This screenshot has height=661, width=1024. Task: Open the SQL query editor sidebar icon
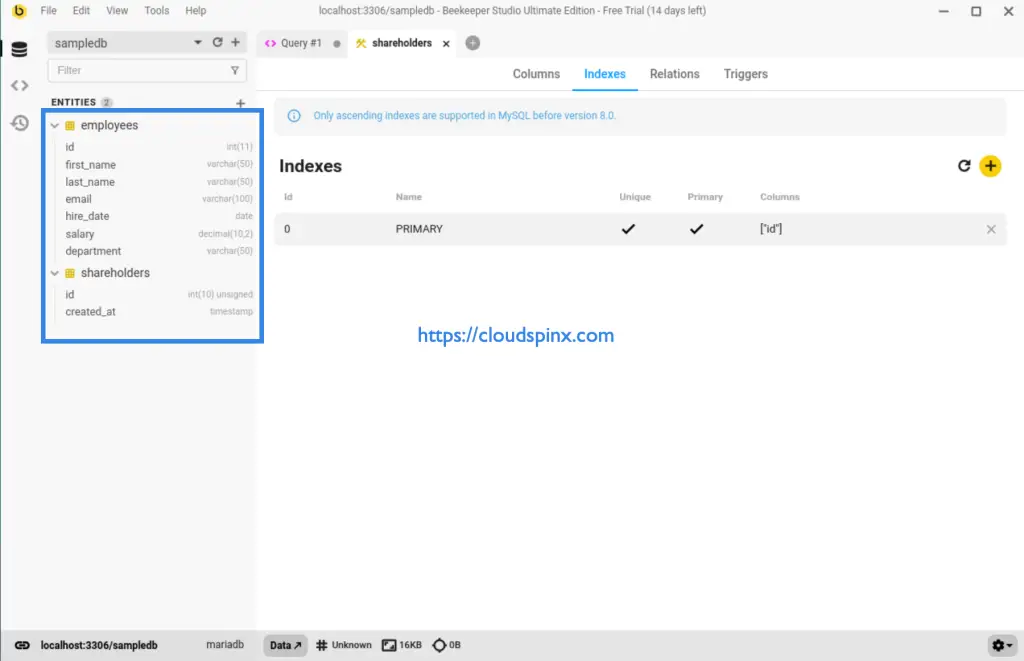point(20,85)
